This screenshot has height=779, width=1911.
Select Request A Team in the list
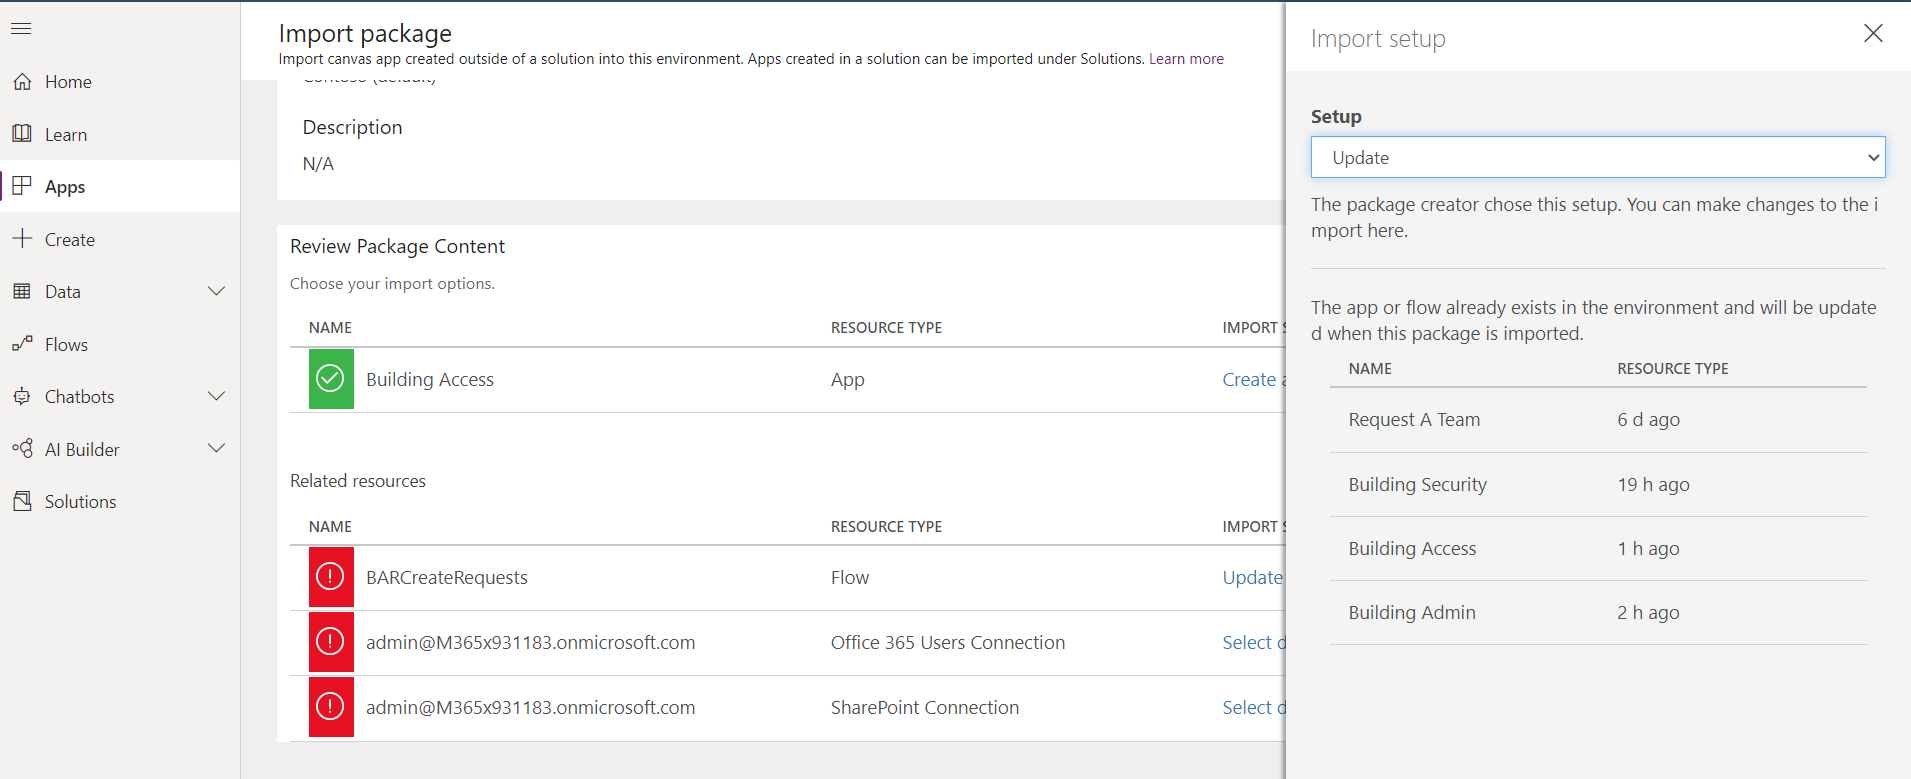[x=1413, y=420]
